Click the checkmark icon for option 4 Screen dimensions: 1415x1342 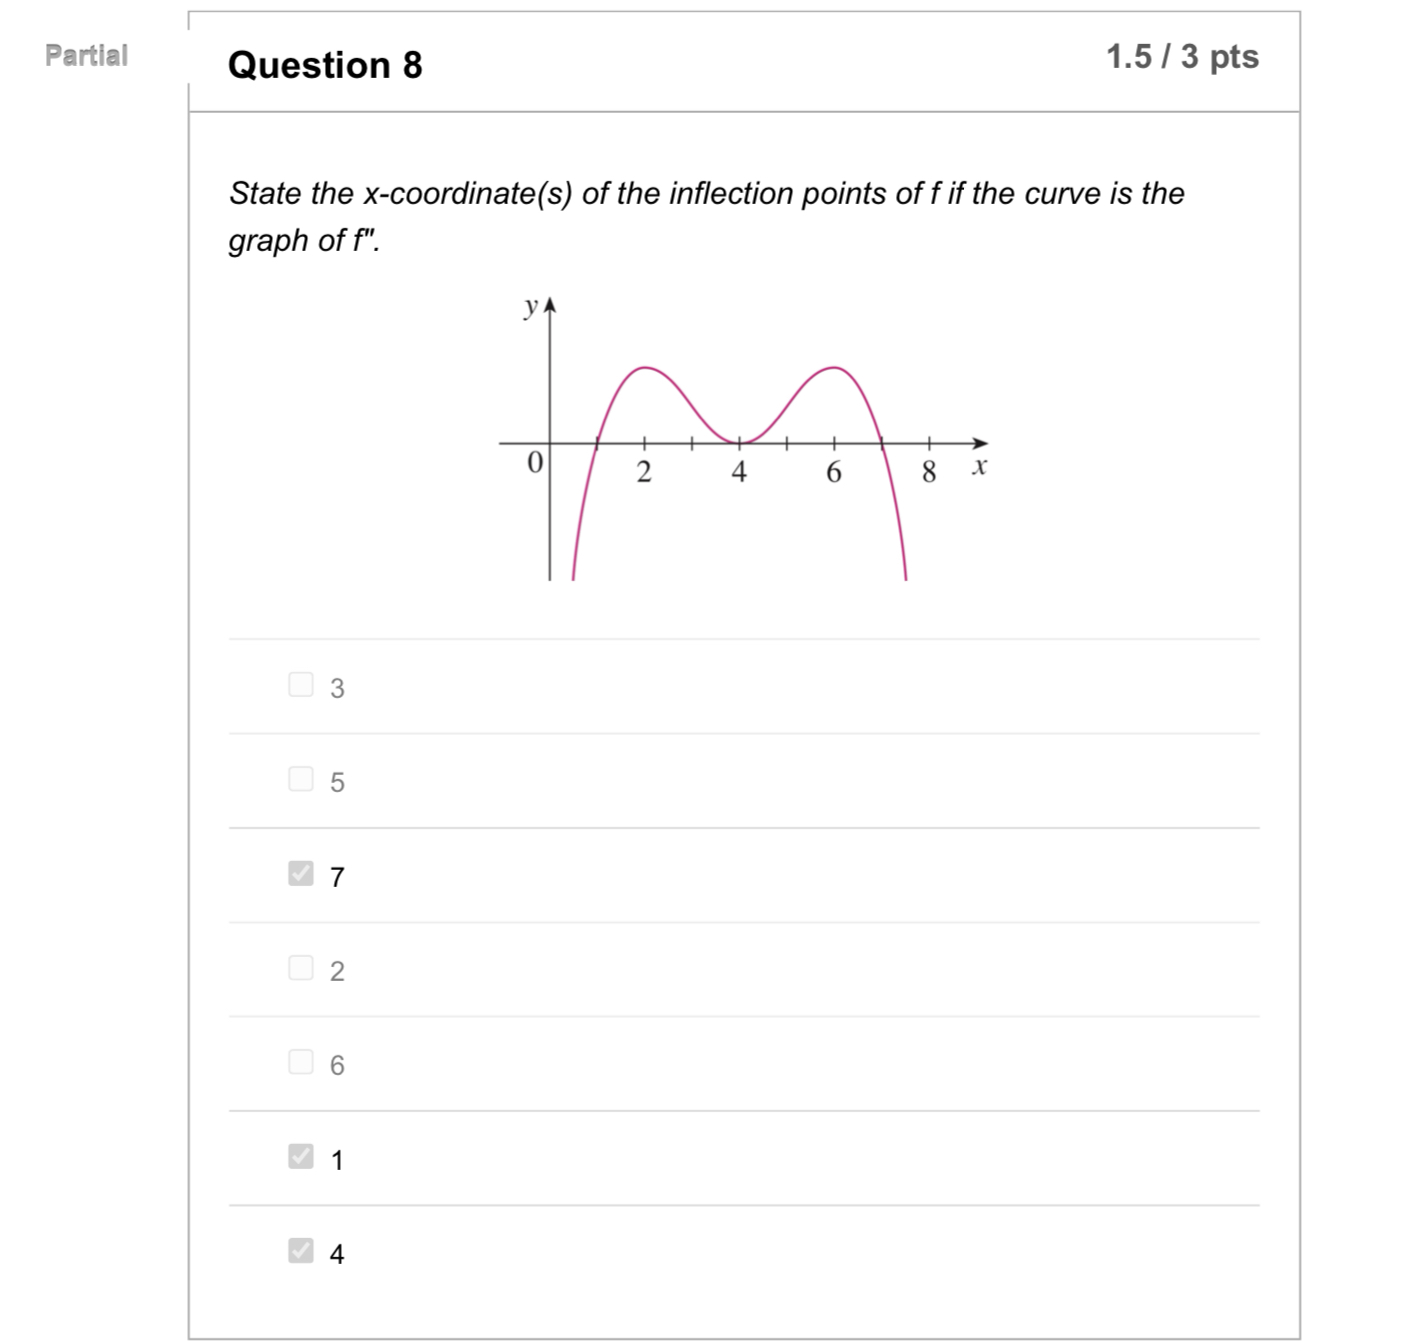coord(300,1250)
